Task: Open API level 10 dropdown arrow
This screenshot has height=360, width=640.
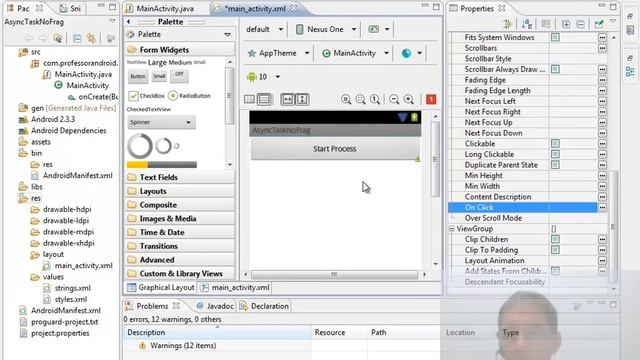Action: [278, 77]
